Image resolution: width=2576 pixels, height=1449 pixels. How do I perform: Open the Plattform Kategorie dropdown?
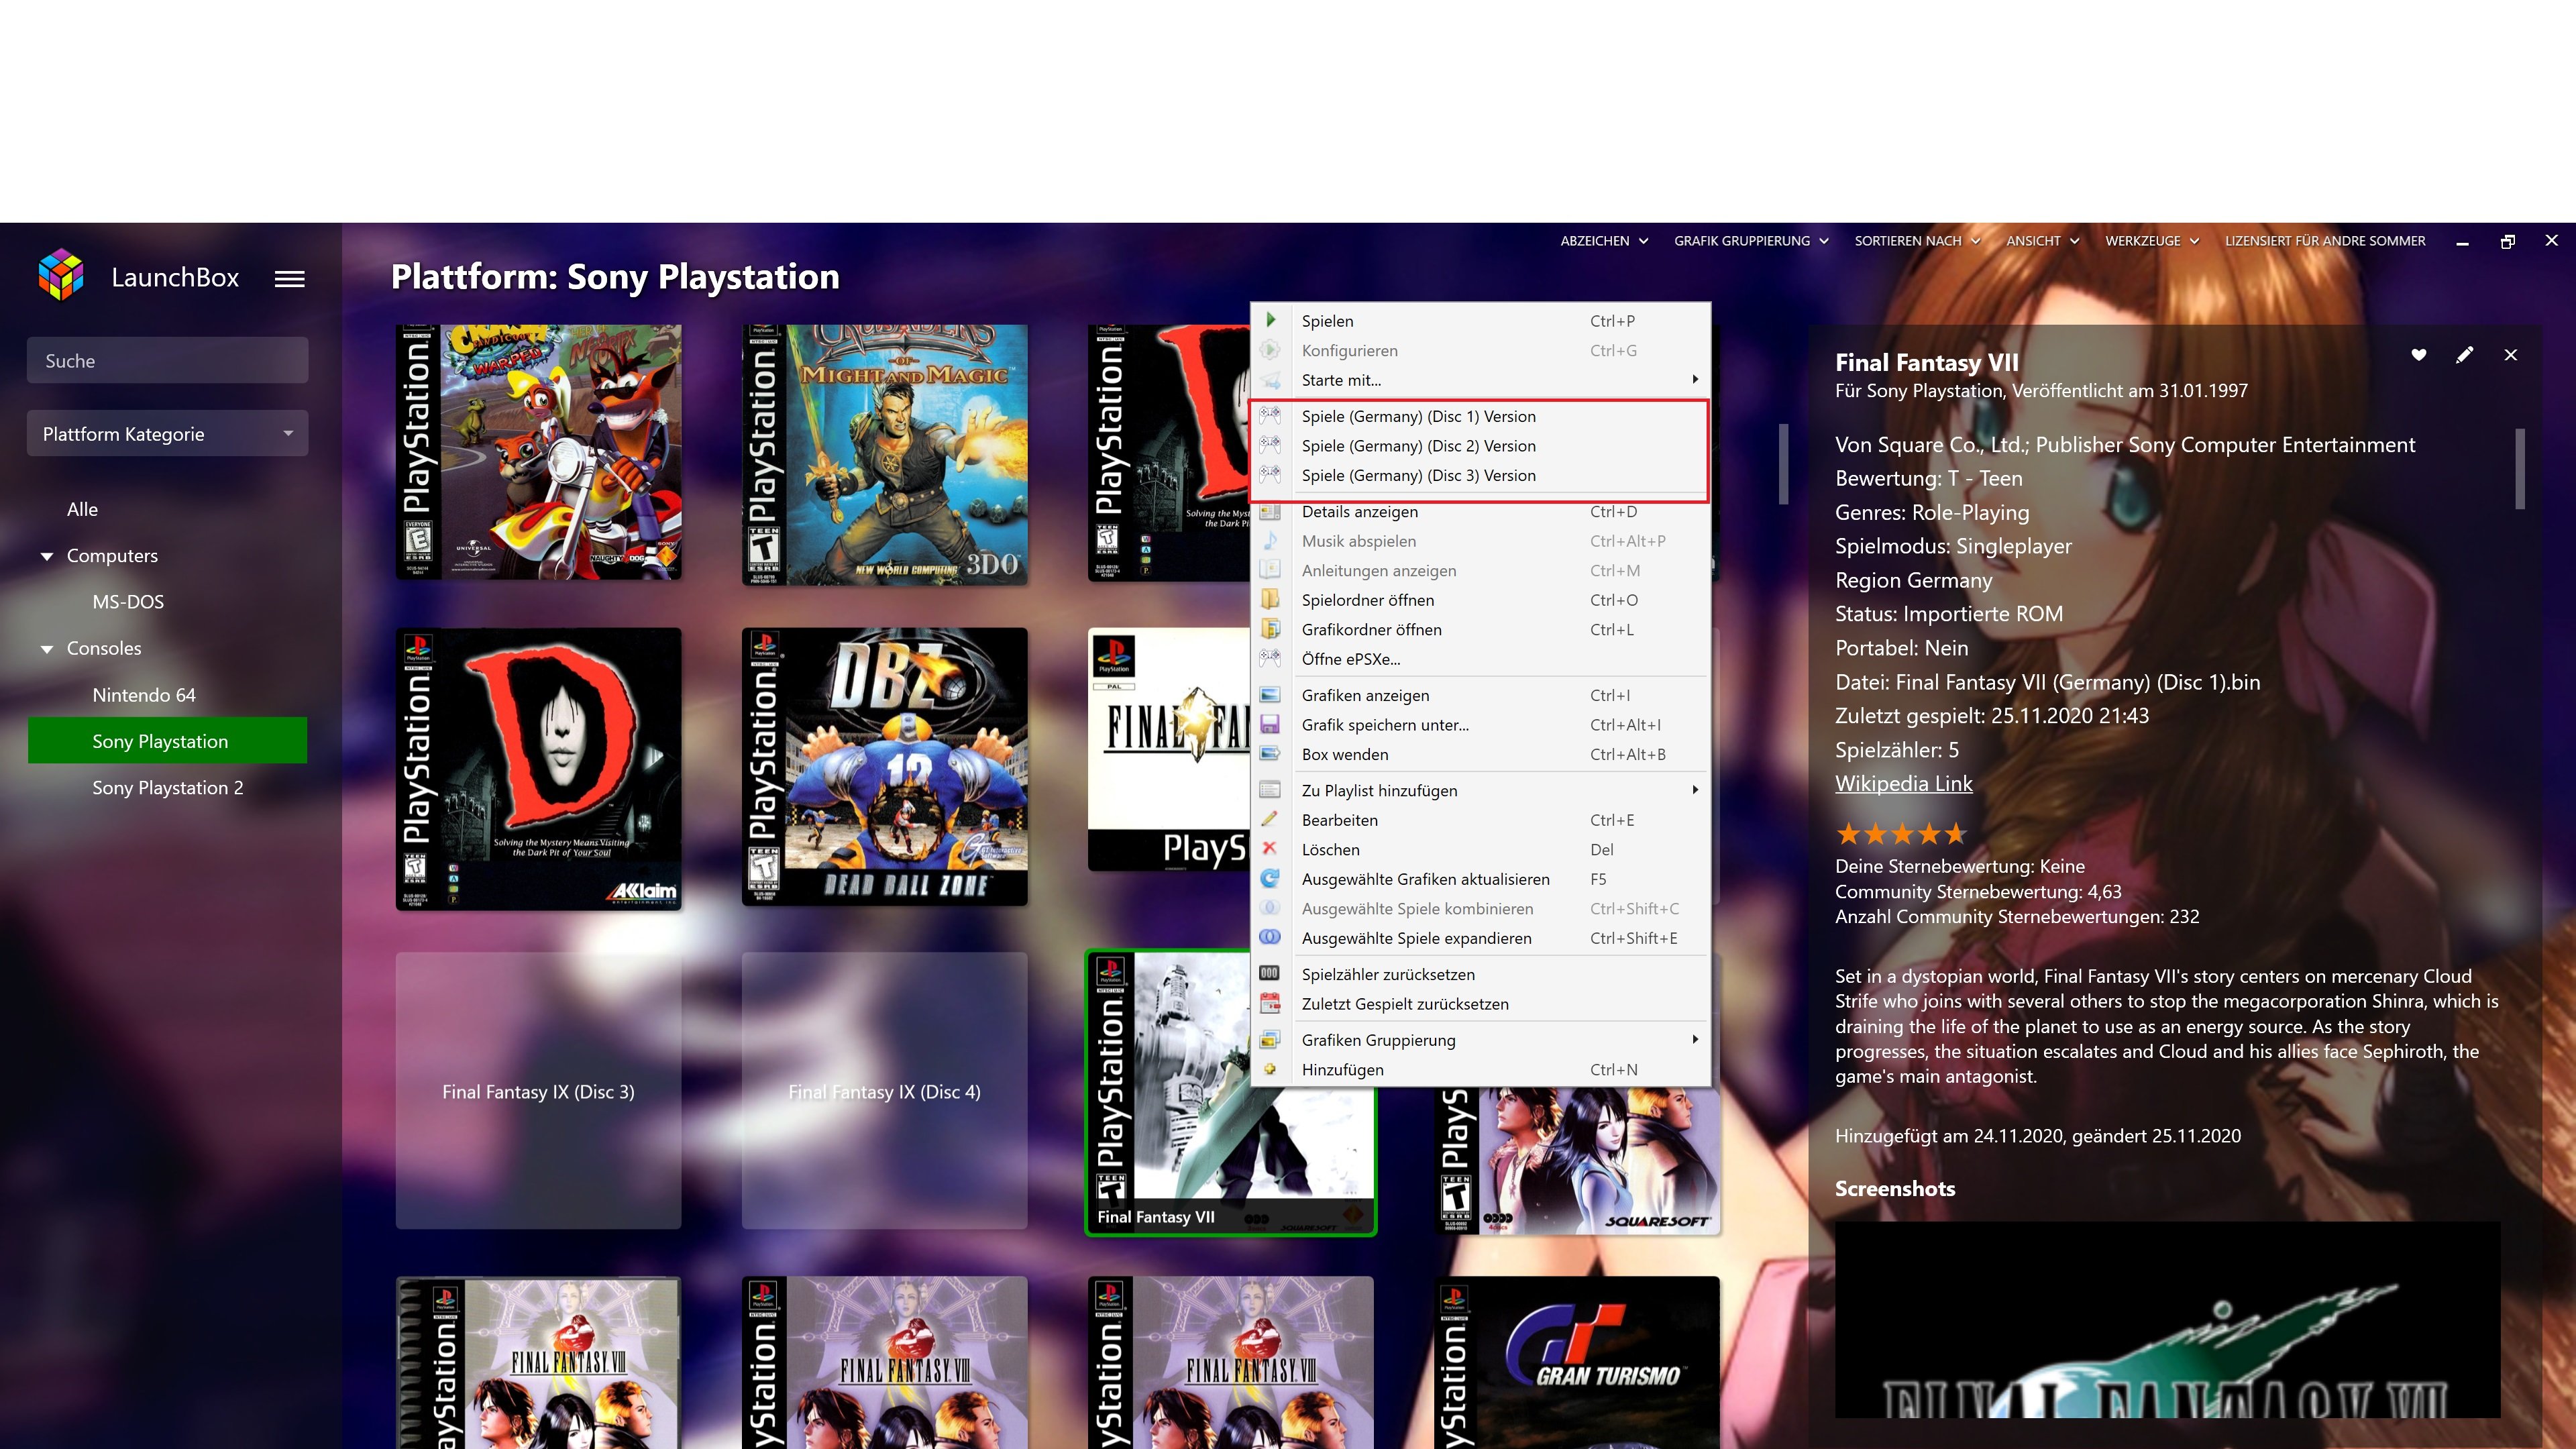point(168,434)
